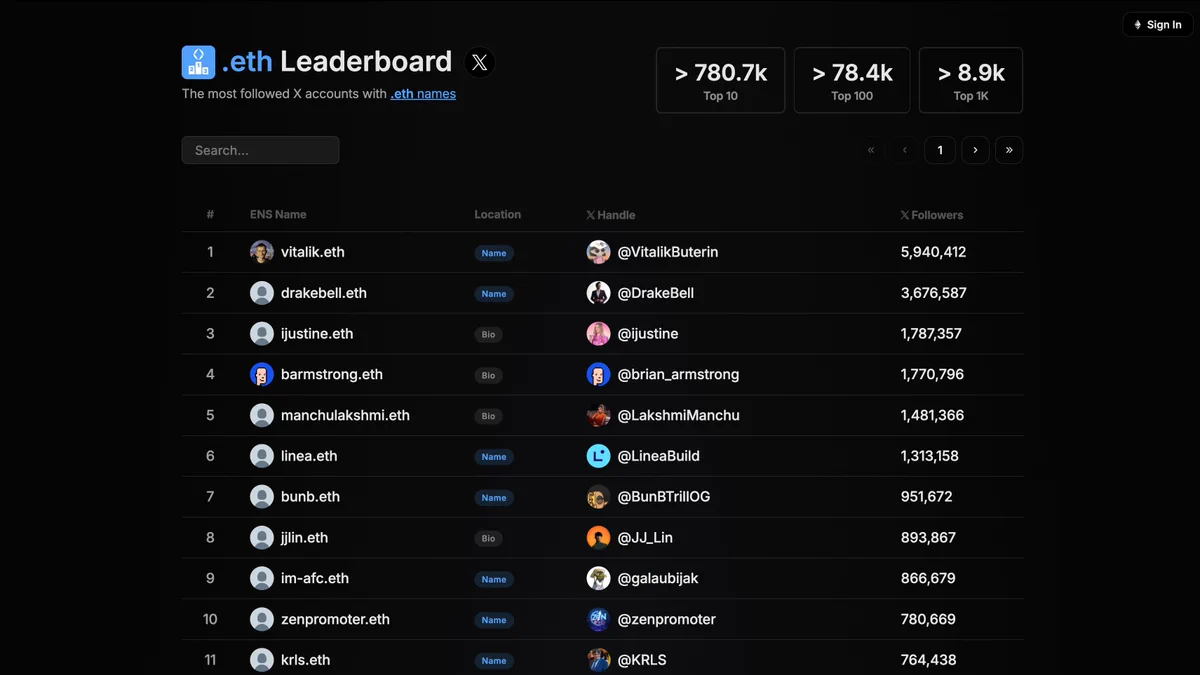The image size is (1200, 675).
Task: Click @DrakeBell profile picture
Action: pos(598,293)
